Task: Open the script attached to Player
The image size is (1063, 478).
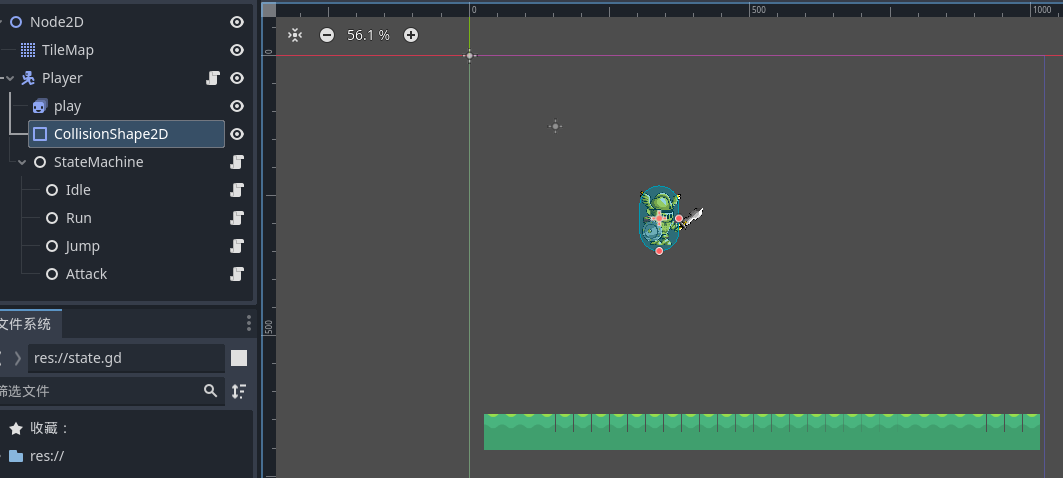Action: coord(213,78)
